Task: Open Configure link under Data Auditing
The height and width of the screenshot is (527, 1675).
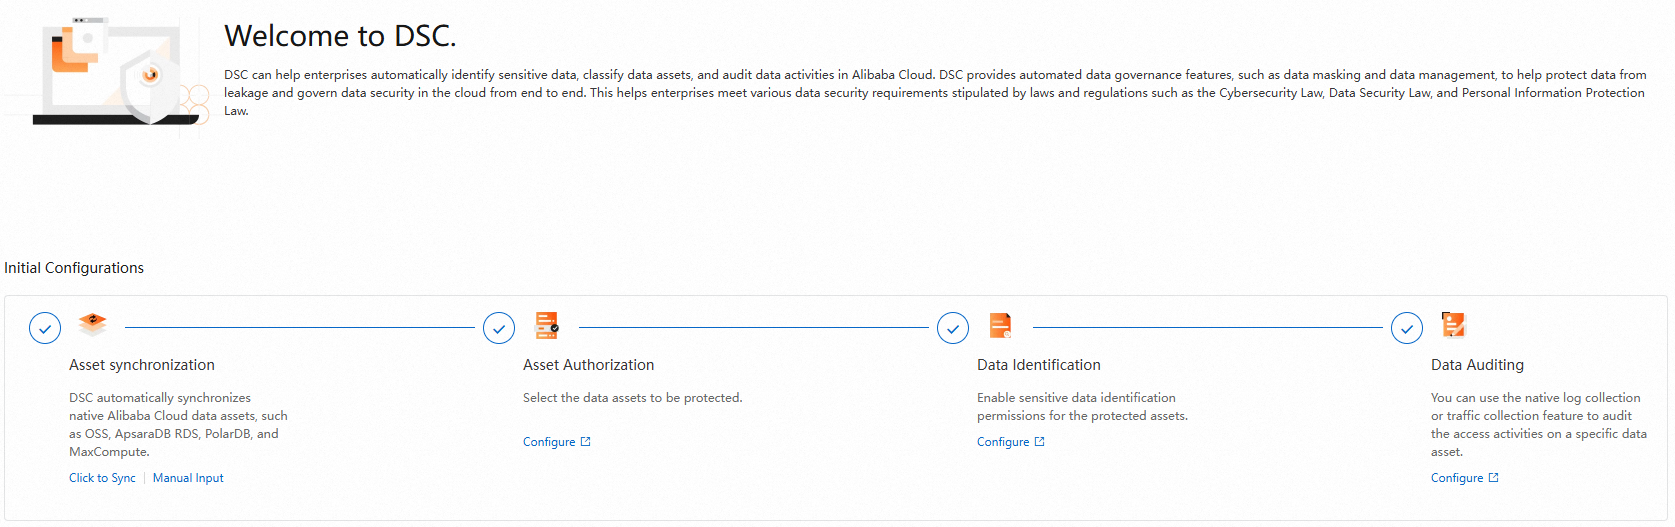Action: point(1457,478)
